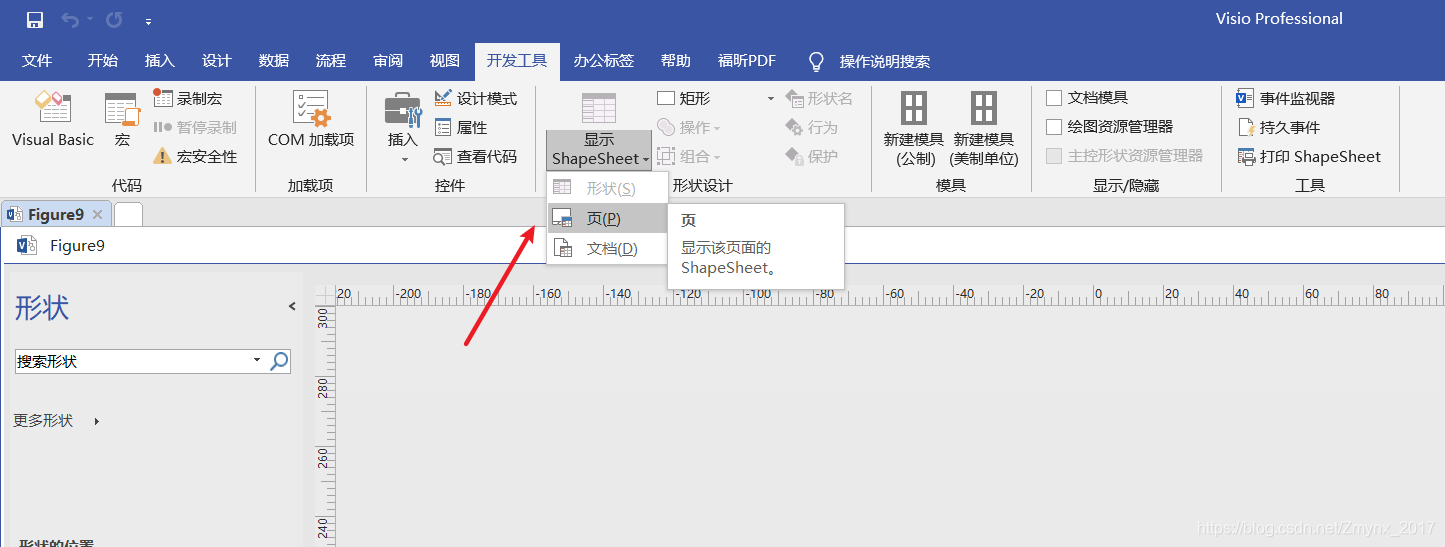
Task: Click the shape search magnifier icon
Action: pyautogui.click(x=279, y=361)
